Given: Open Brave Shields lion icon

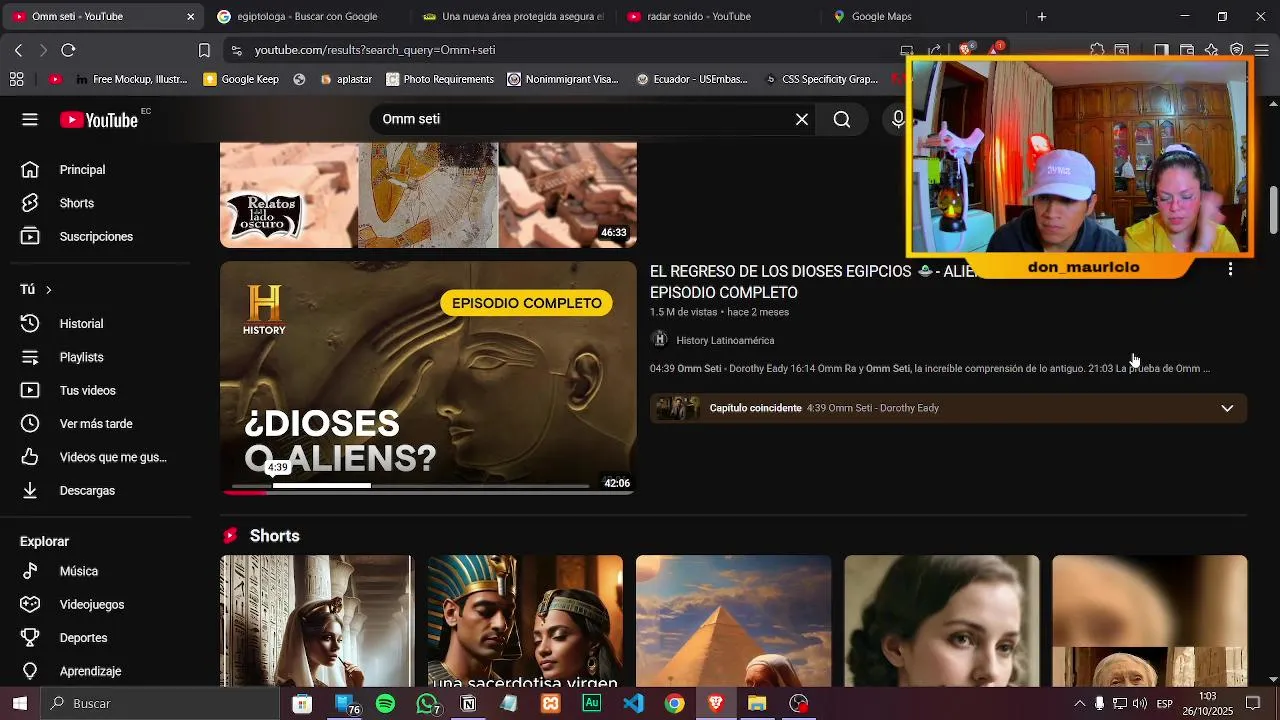Looking at the screenshot, I should coord(966,49).
